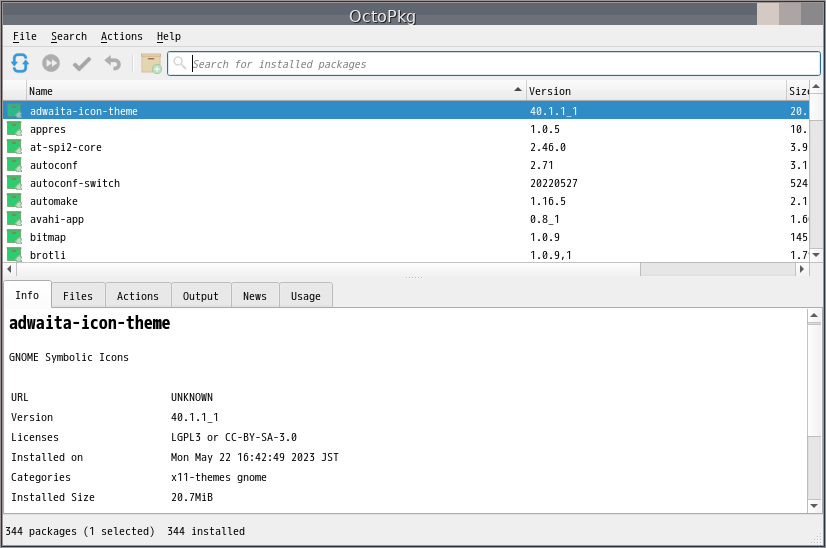Click the brotli package status icon
This screenshot has width=826, height=548.
coord(15,254)
